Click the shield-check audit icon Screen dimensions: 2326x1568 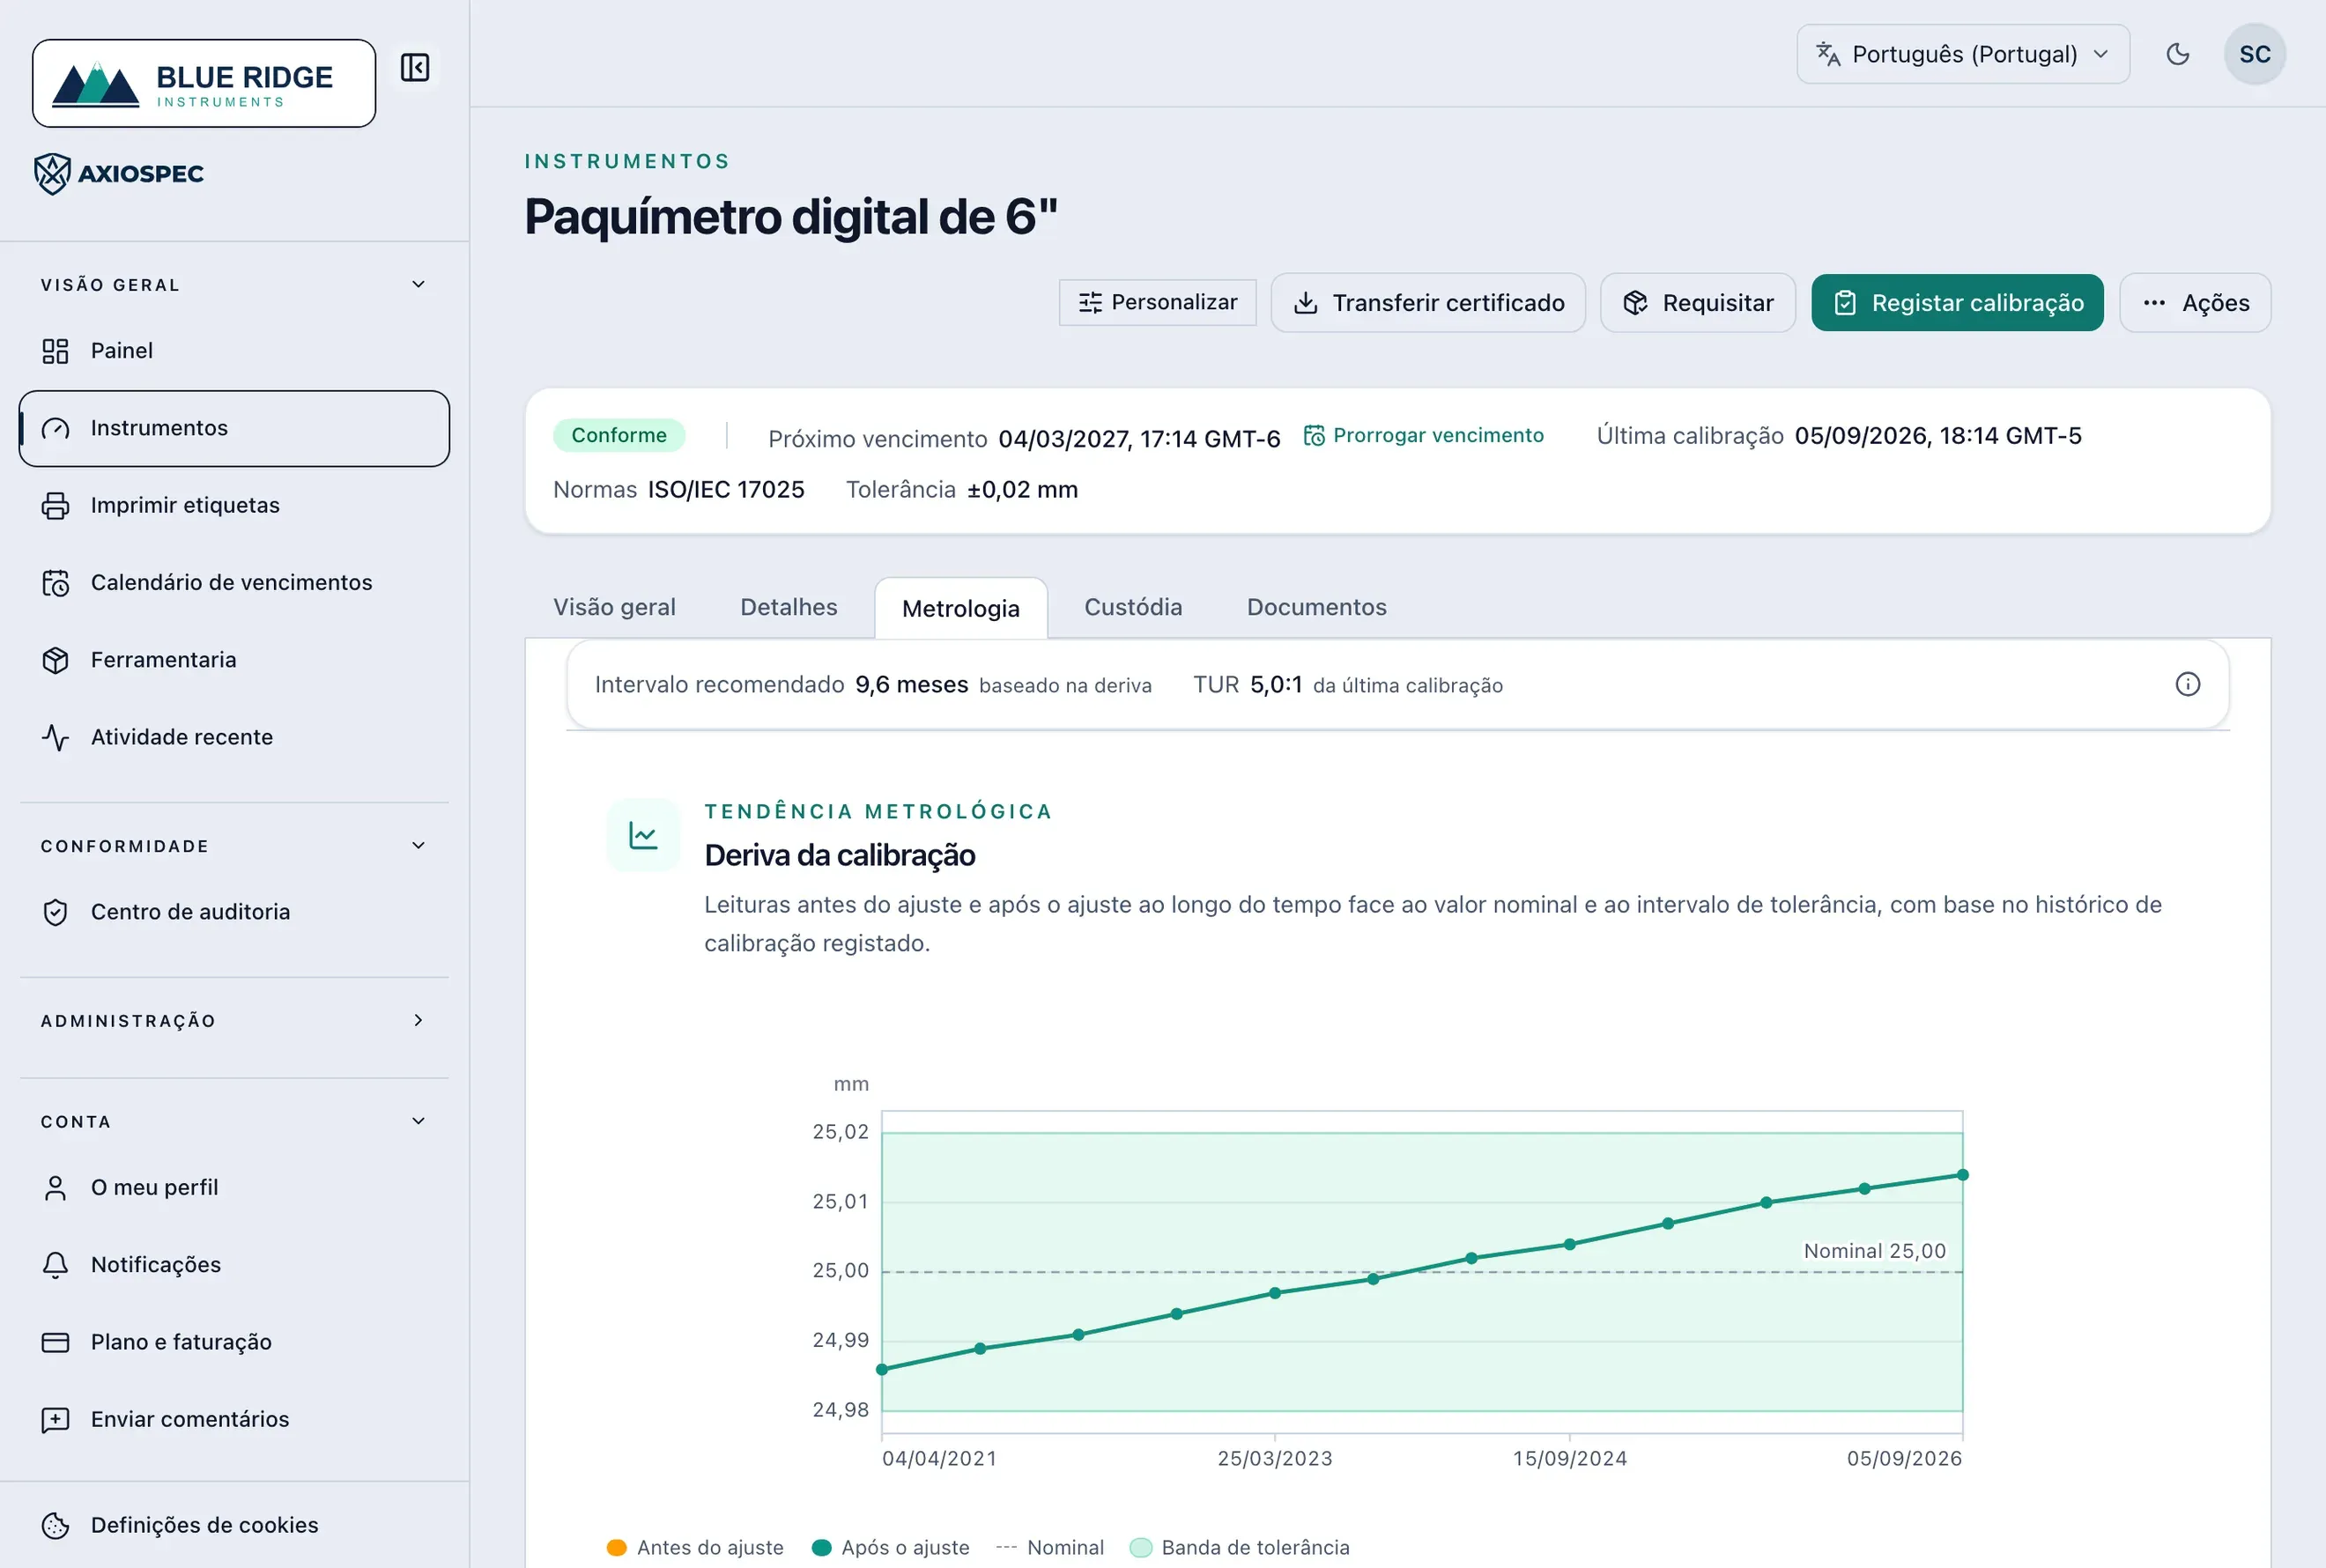coord(55,912)
